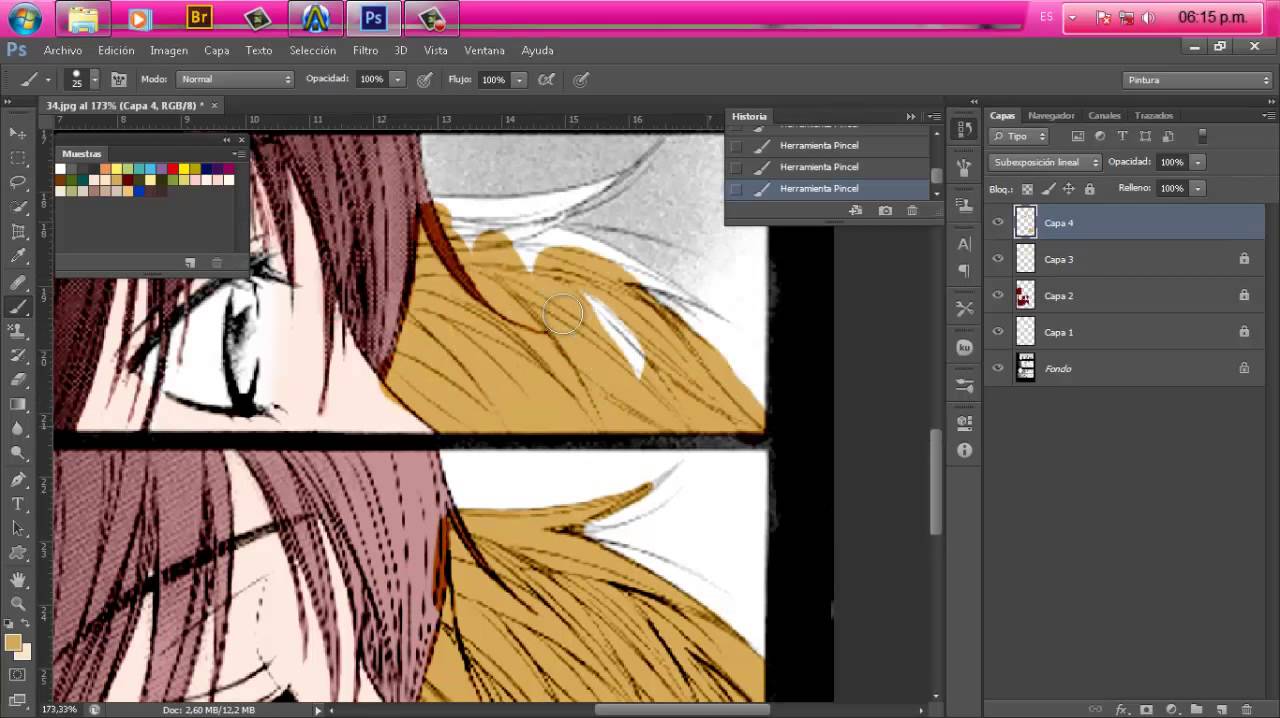Select the Dodge tool

(x=18, y=453)
